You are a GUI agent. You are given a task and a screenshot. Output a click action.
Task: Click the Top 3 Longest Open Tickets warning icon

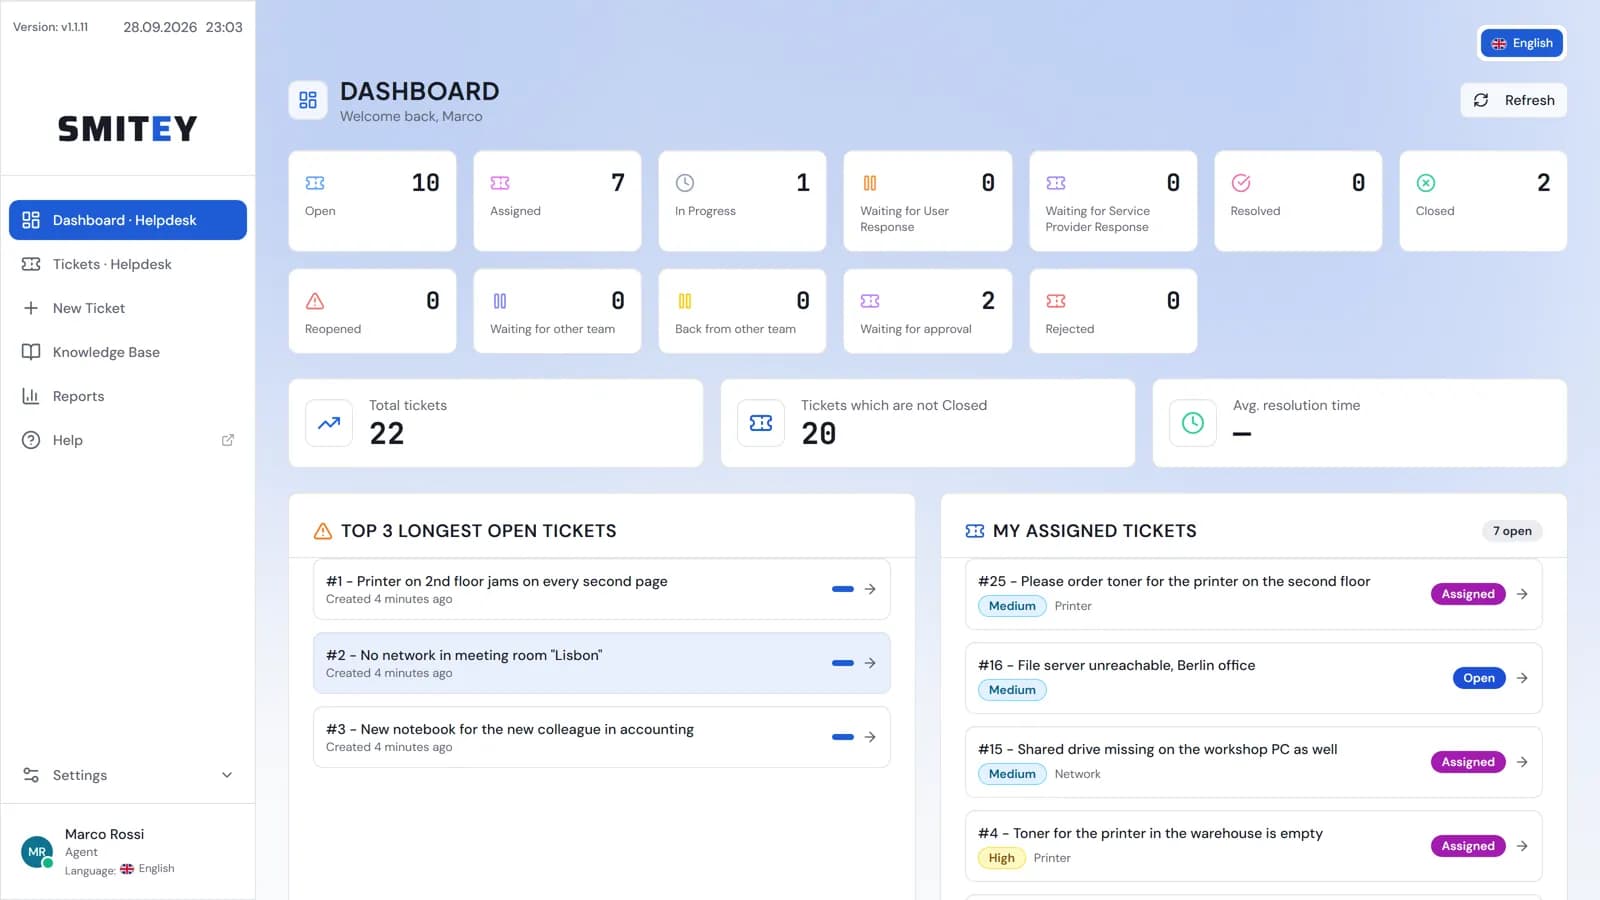pos(323,531)
